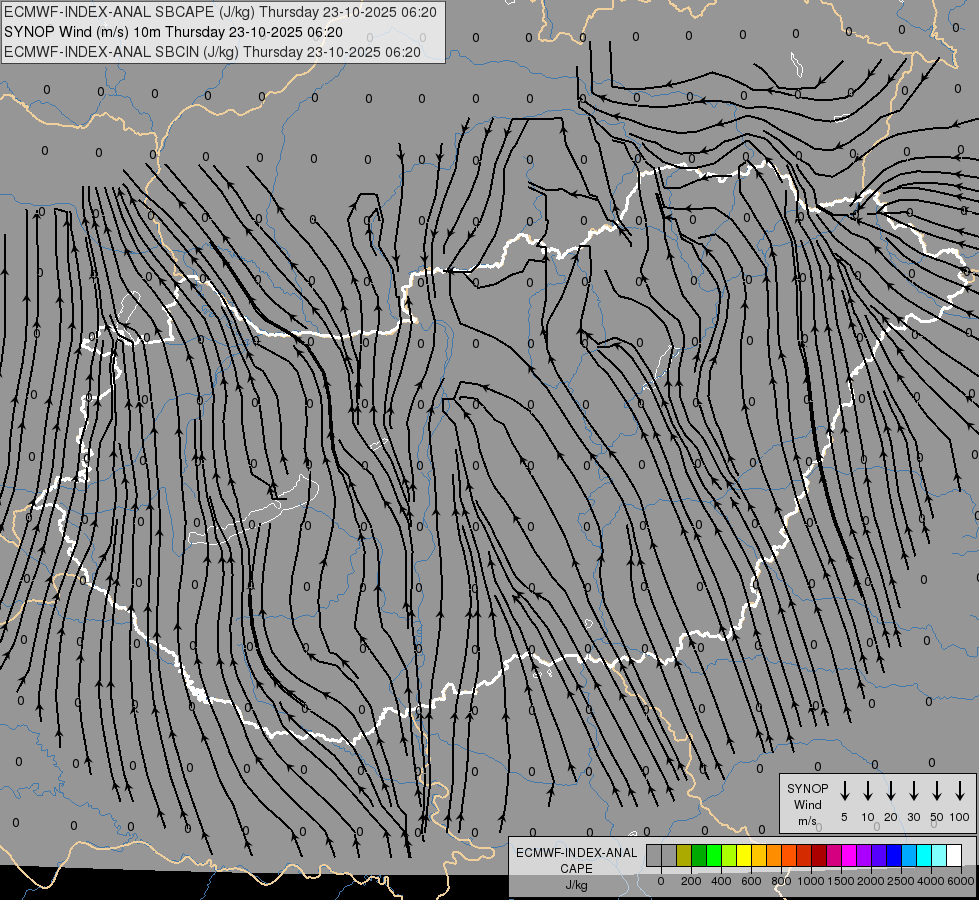Click the 'ECMWF-INDEX-ANAL CAPE J/kg' legend label

point(576,868)
